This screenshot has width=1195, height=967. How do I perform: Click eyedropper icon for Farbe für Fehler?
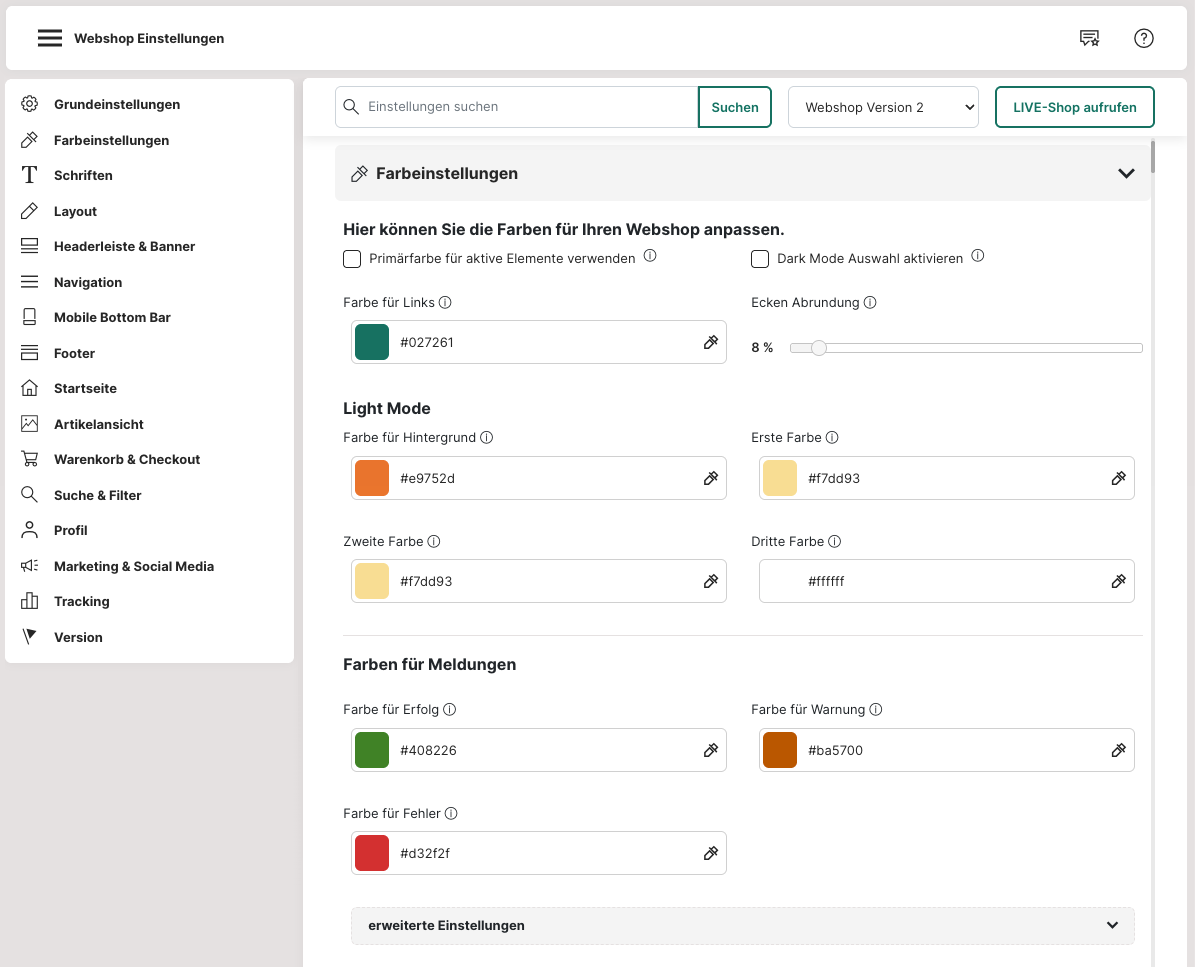711,853
